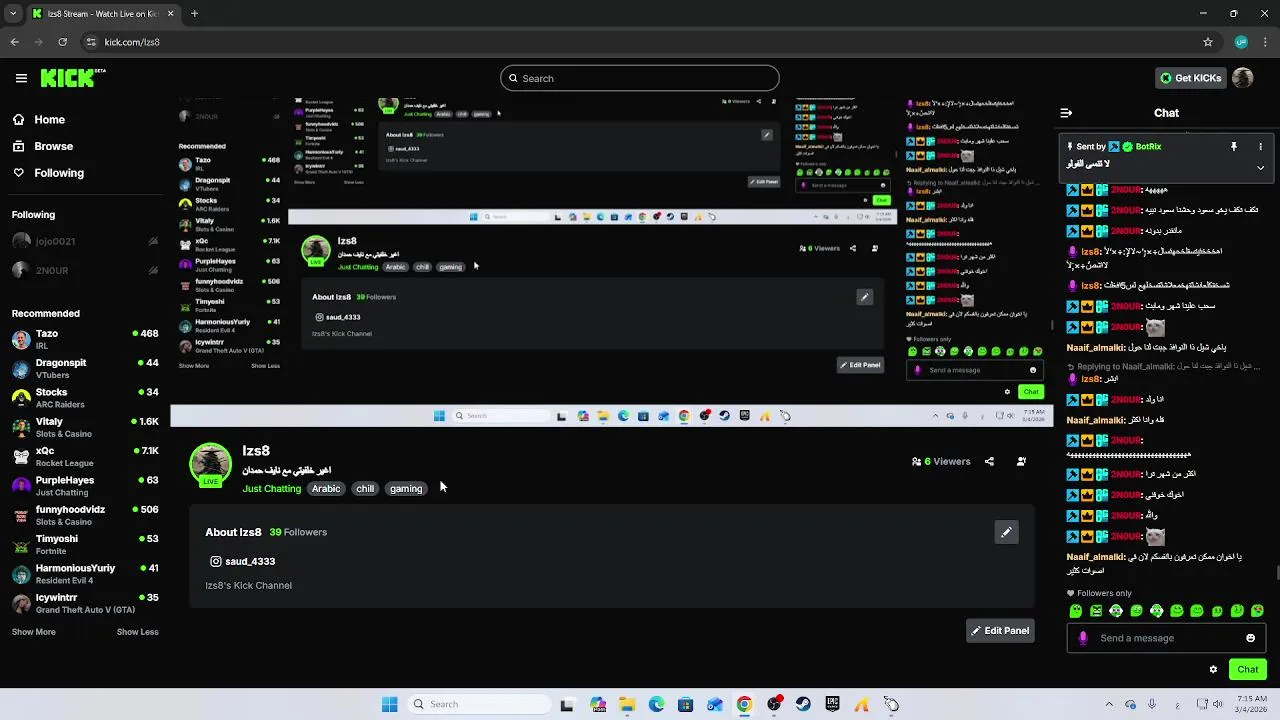1280x720 pixels.
Task: Insert the angry square green emote
Action: click(1096, 611)
